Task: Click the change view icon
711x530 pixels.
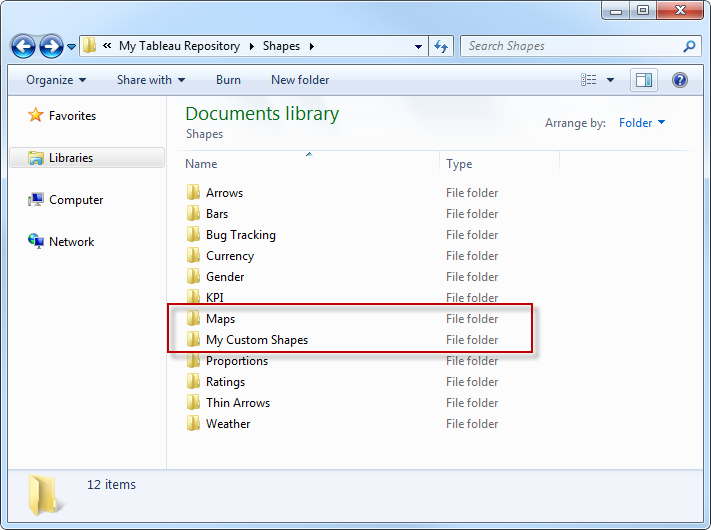Action: coord(589,80)
